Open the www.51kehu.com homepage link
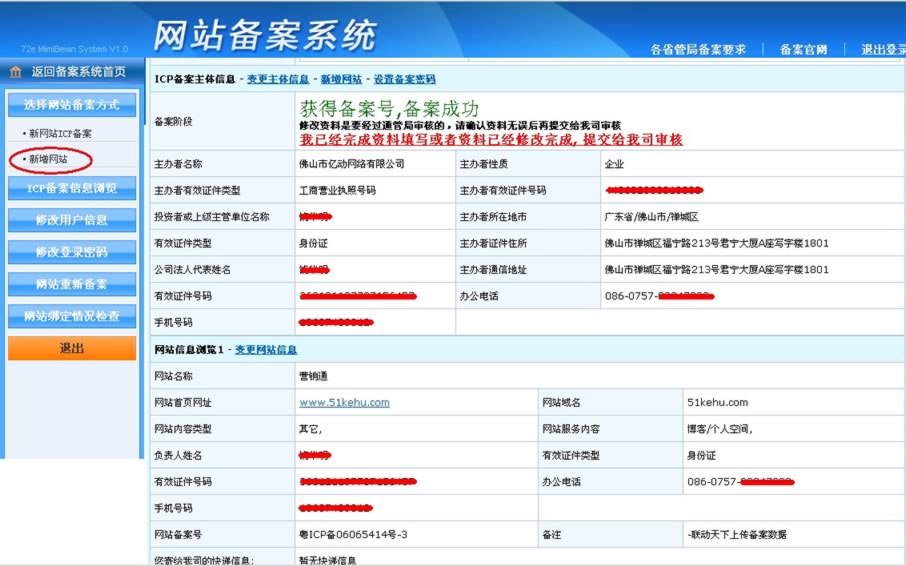The image size is (906, 566). coord(344,403)
